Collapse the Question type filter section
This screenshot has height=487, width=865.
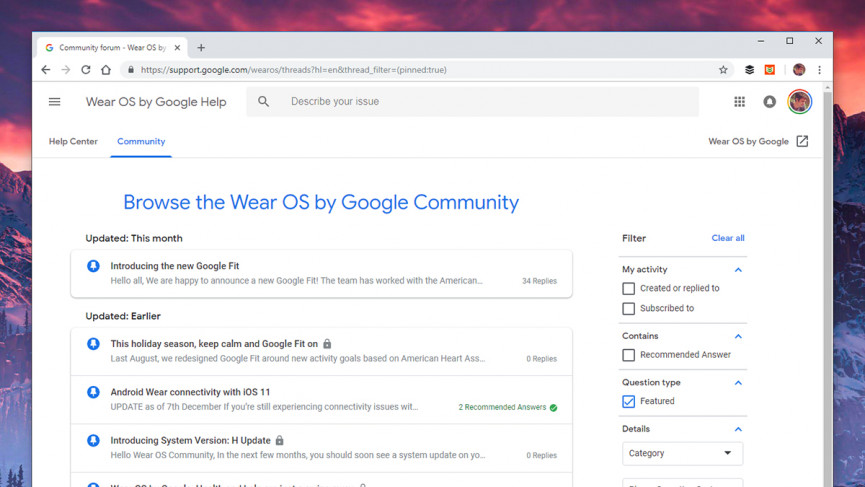coord(738,383)
